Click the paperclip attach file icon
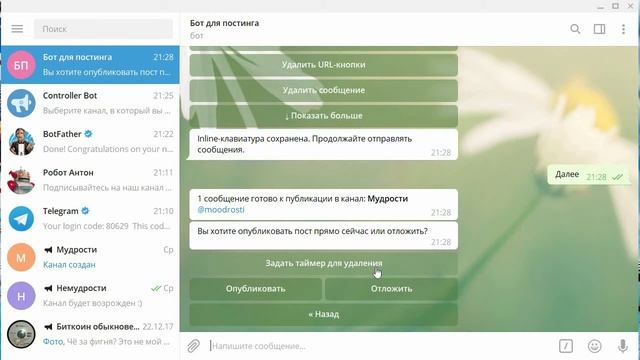The image size is (640, 360). 193,346
